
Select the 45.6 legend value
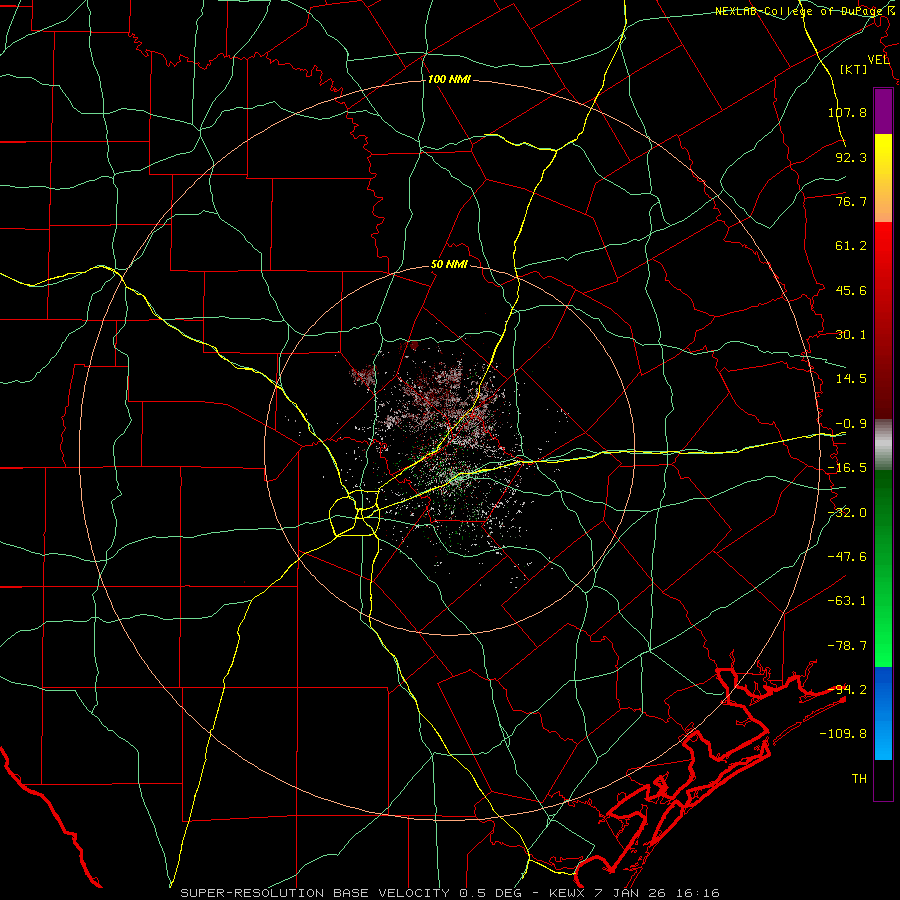tap(851, 290)
